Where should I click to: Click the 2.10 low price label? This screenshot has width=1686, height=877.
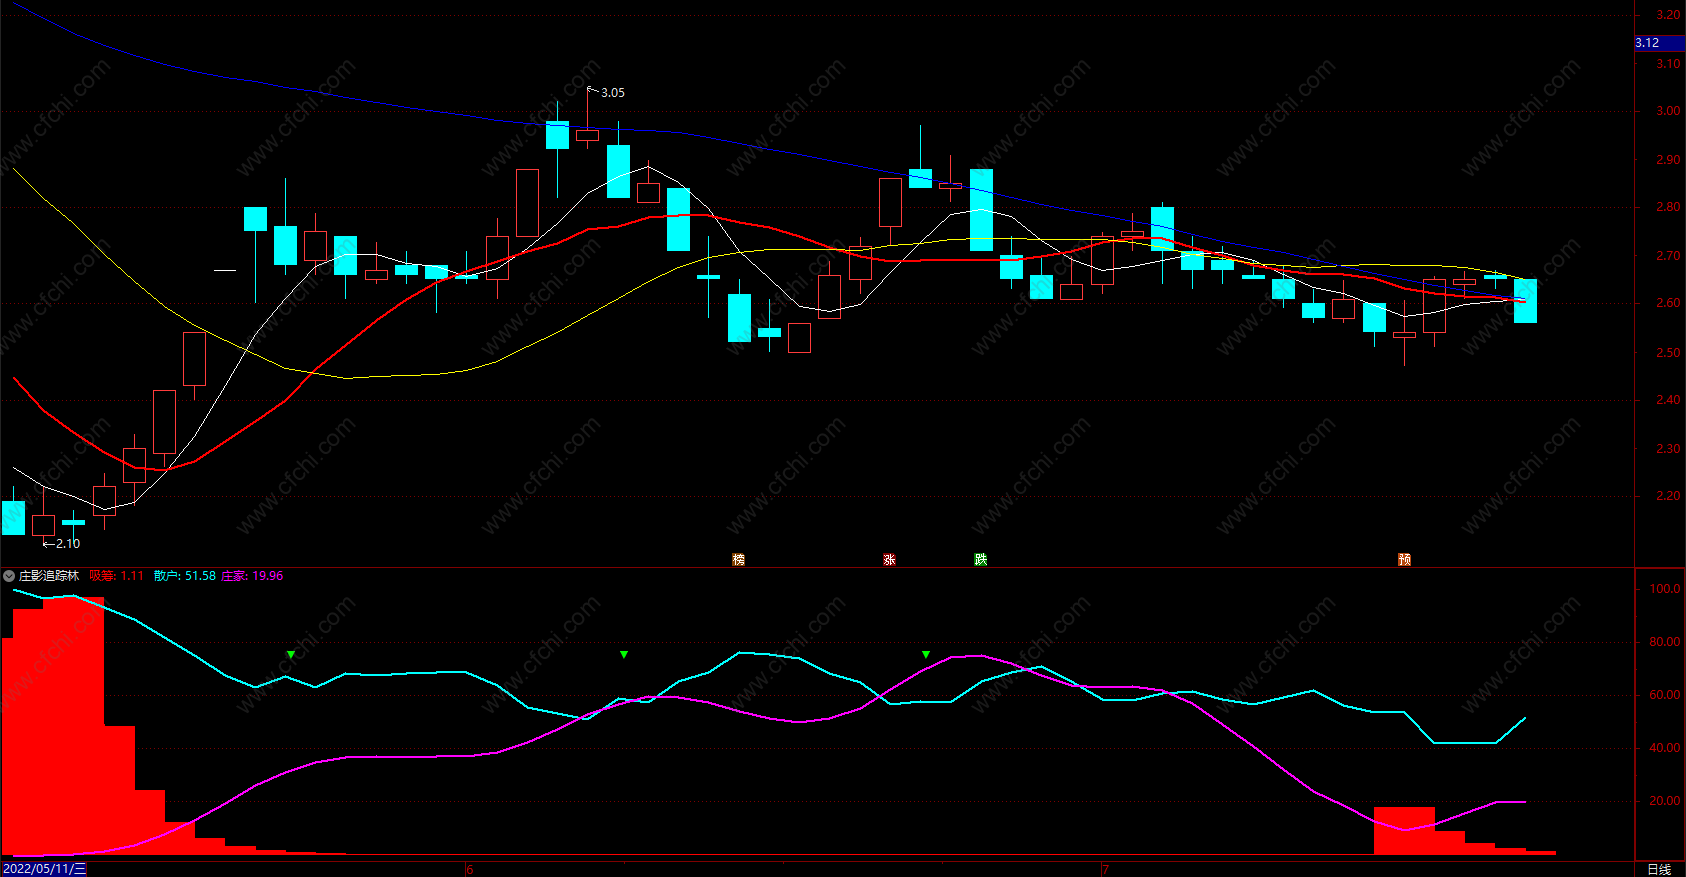[x=67, y=544]
